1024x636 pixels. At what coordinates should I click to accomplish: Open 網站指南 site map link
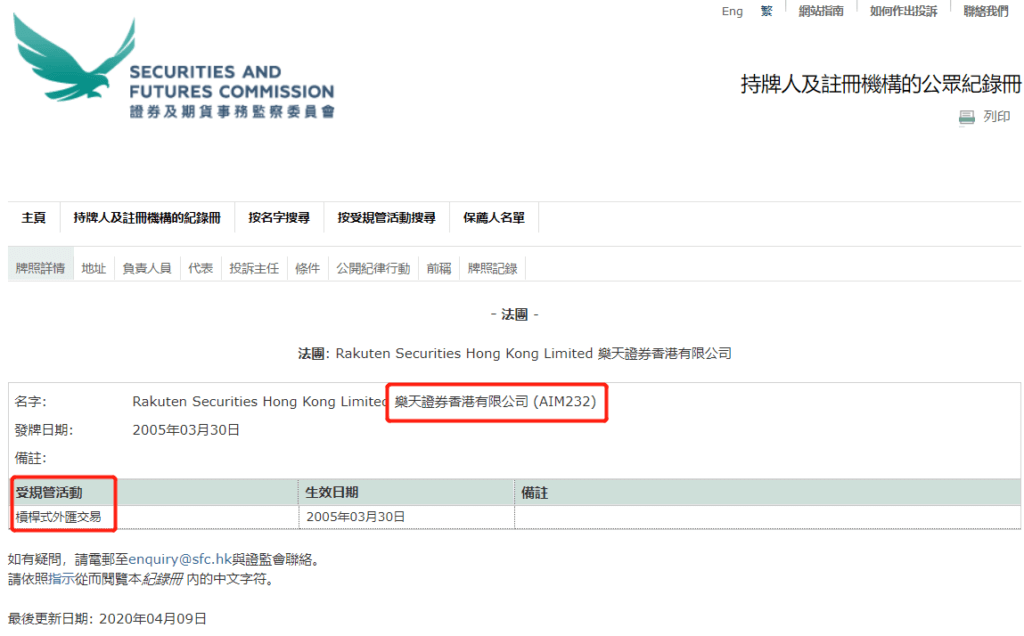pos(821,11)
